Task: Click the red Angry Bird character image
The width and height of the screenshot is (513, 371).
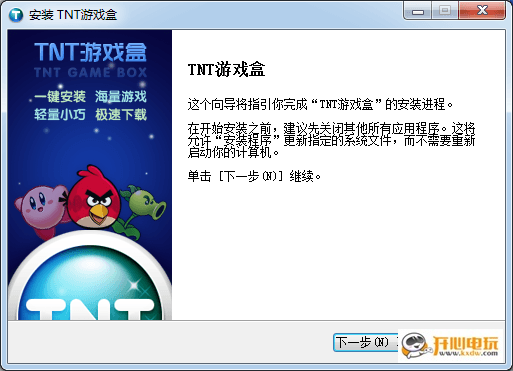Action: tap(93, 197)
